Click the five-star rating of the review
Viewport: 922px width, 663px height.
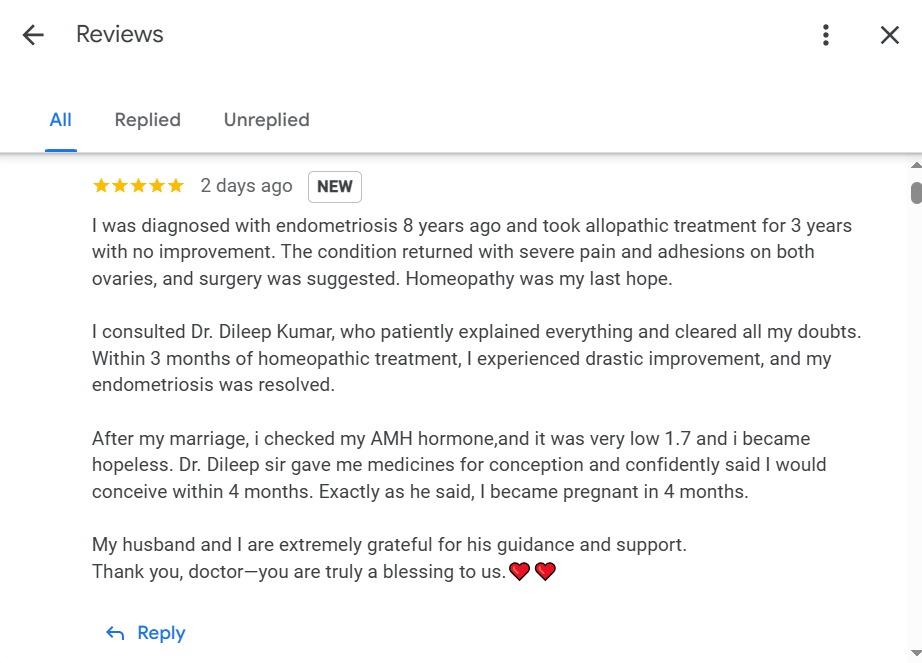click(138, 186)
